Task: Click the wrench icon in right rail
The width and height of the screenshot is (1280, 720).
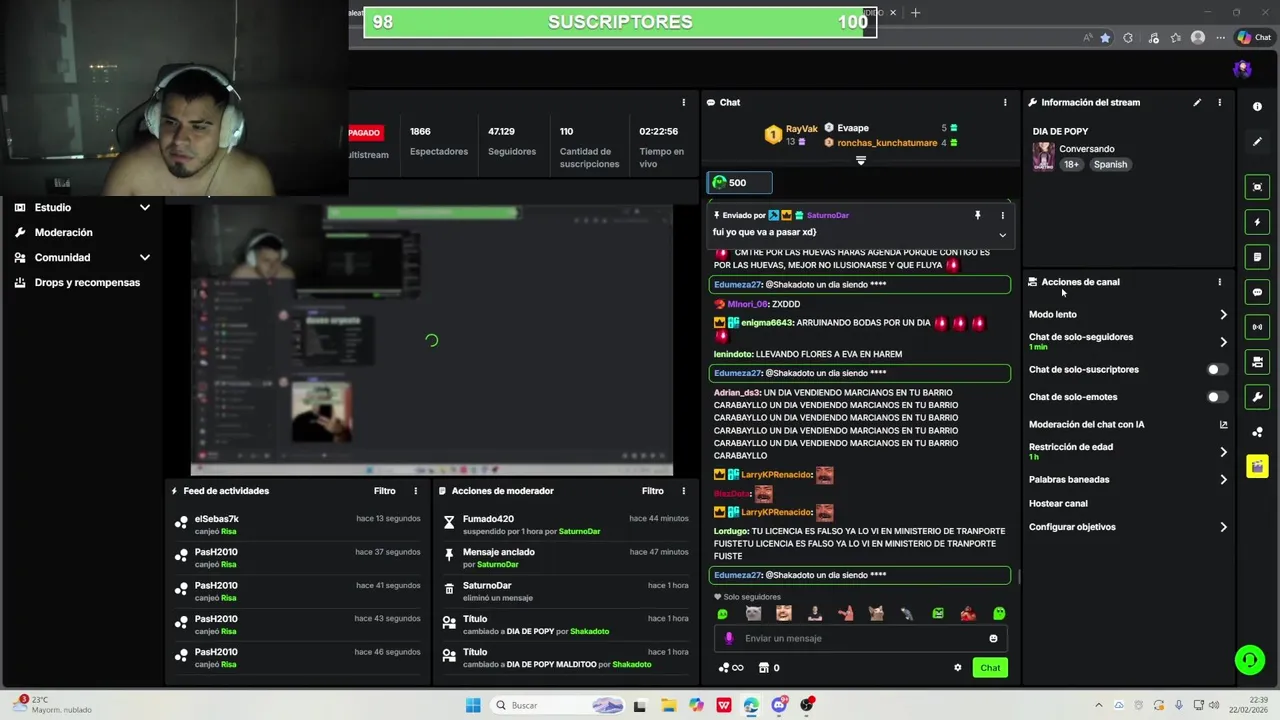Action: pos(1257,397)
